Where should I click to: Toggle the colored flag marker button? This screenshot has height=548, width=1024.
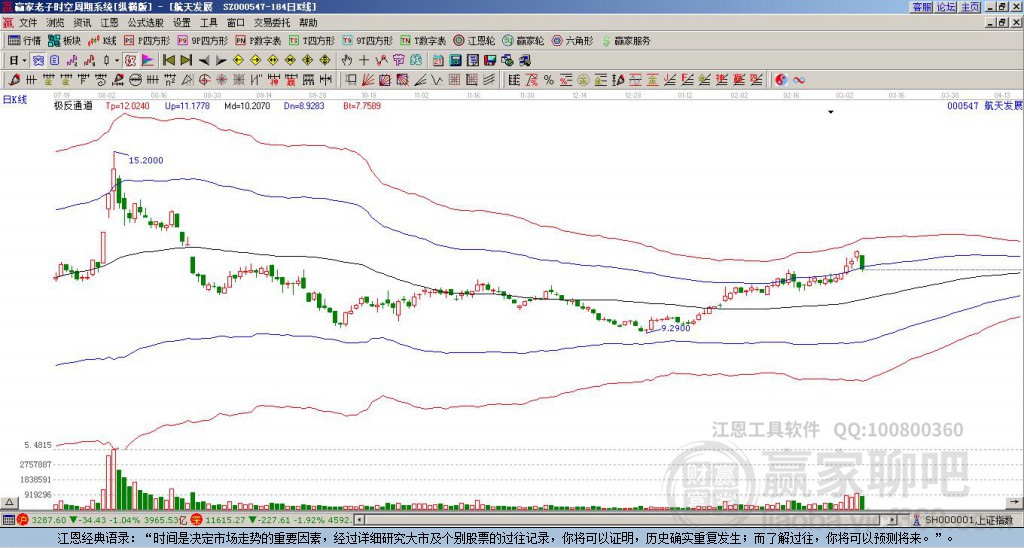point(148,61)
